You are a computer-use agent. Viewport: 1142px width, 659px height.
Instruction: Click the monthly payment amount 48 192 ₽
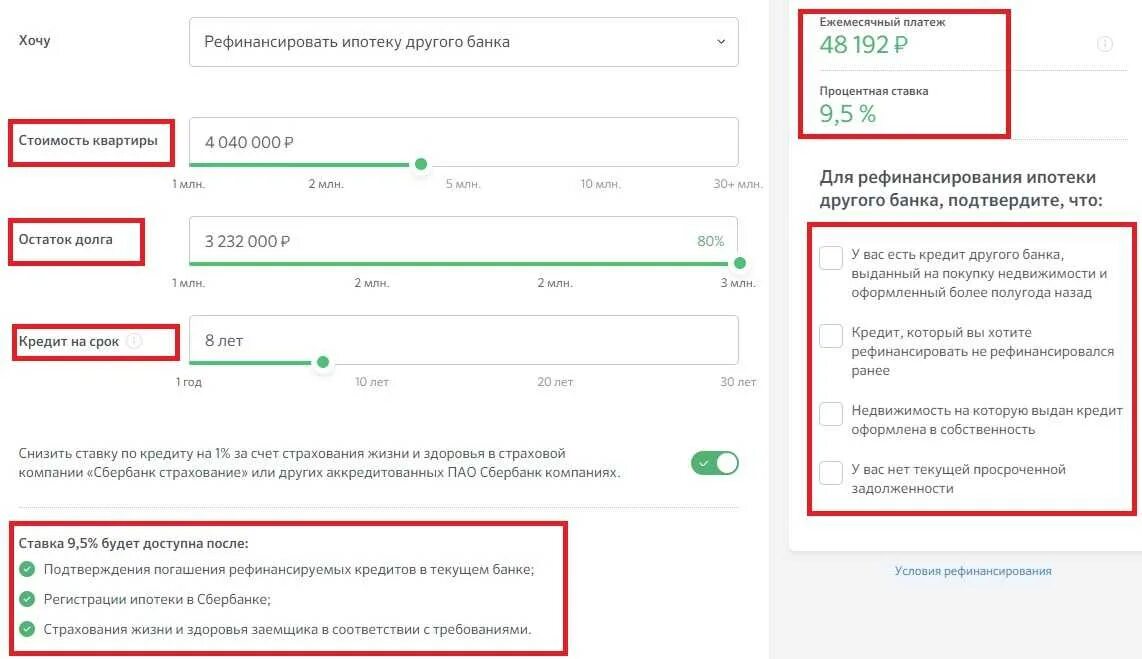(x=863, y=44)
